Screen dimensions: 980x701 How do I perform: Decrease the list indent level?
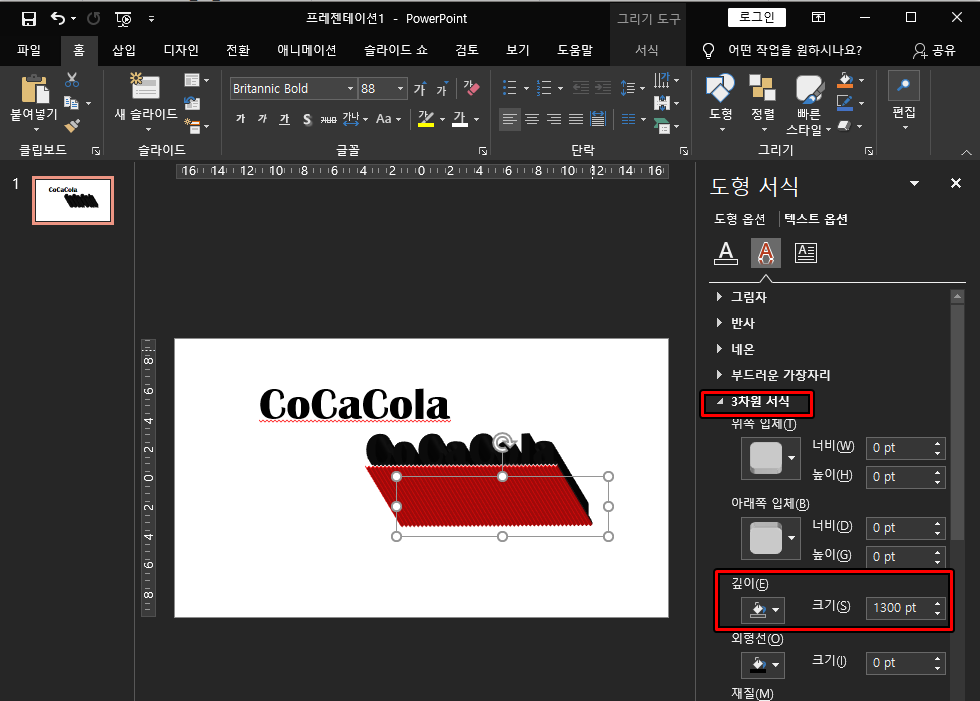tap(581, 88)
